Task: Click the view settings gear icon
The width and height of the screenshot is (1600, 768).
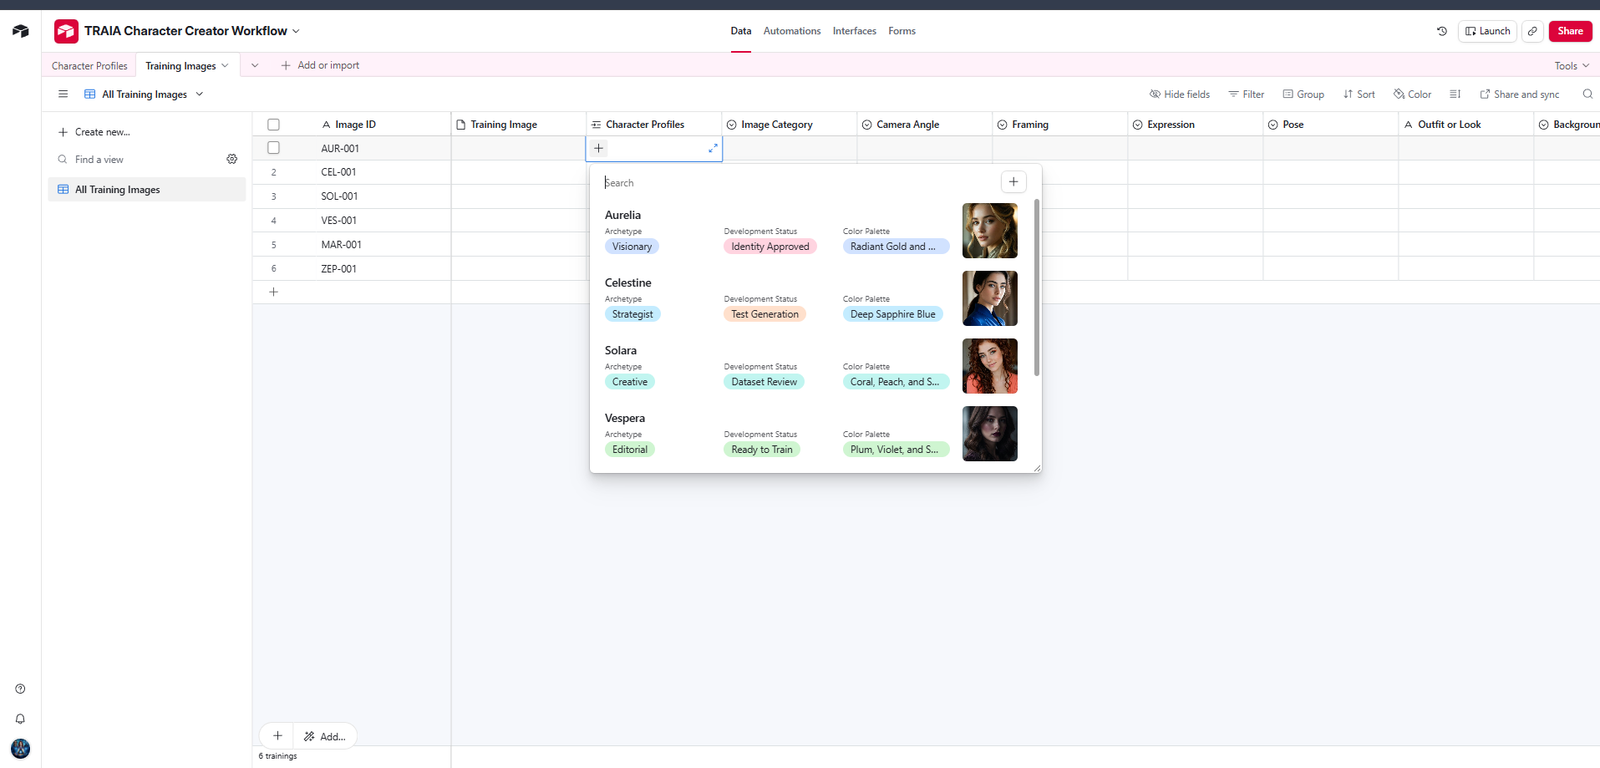Action: coord(232,159)
